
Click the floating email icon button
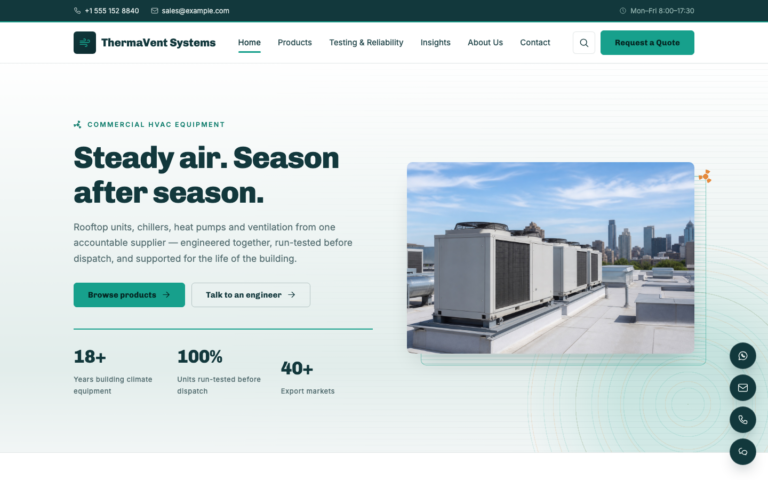743,387
